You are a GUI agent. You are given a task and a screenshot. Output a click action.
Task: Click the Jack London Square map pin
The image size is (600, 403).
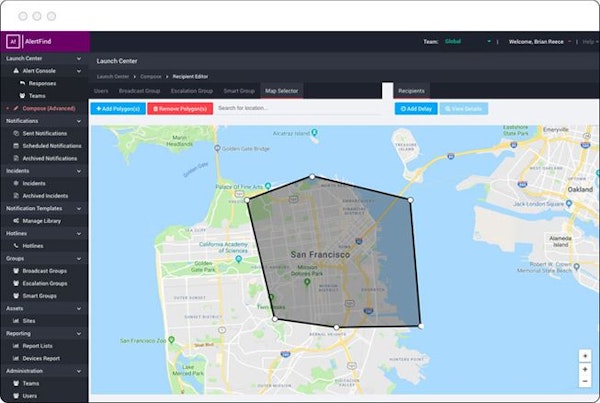coord(569,203)
